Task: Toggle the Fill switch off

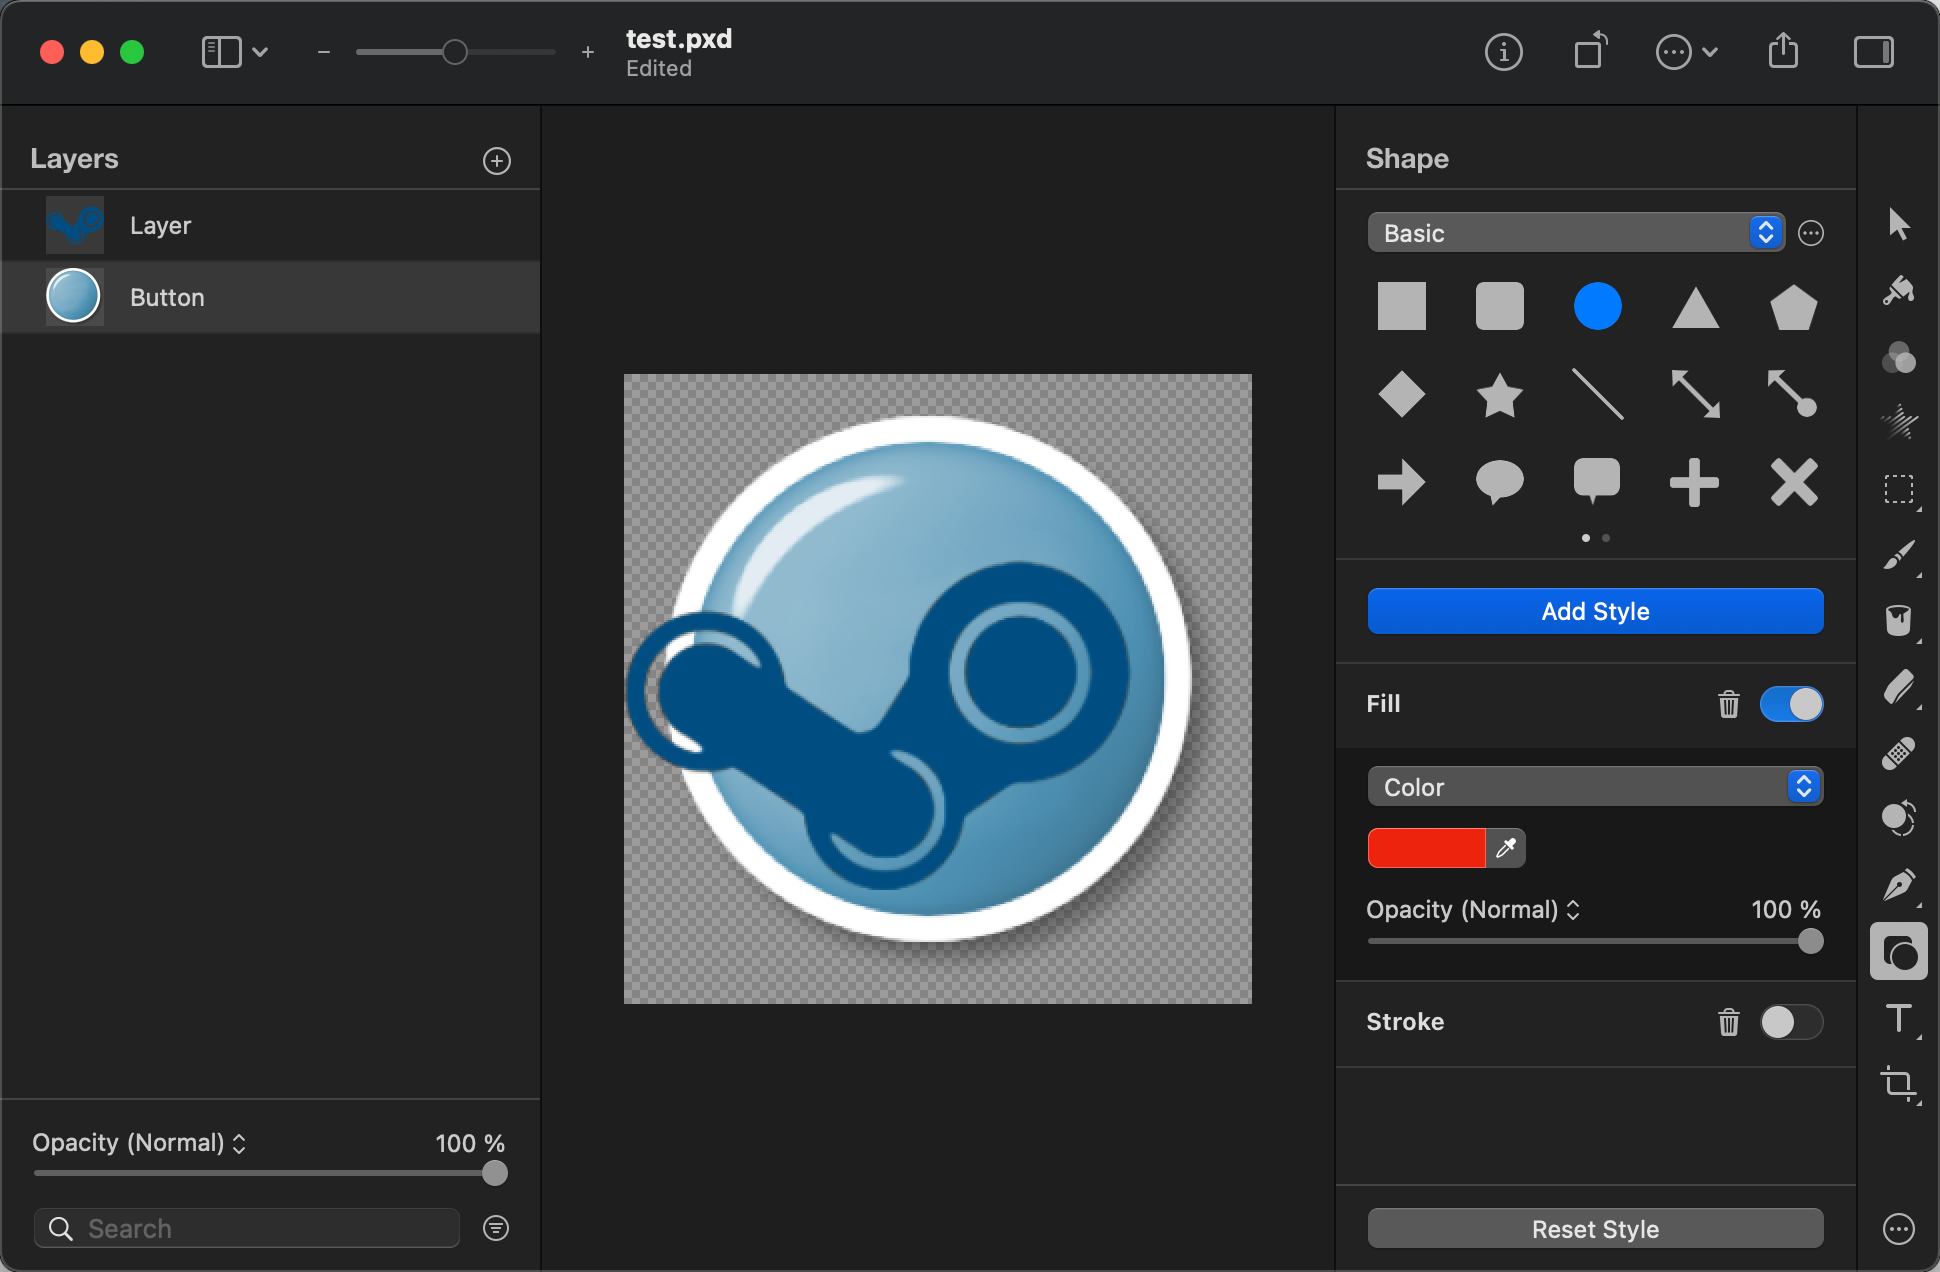Action: (x=1791, y=704)
